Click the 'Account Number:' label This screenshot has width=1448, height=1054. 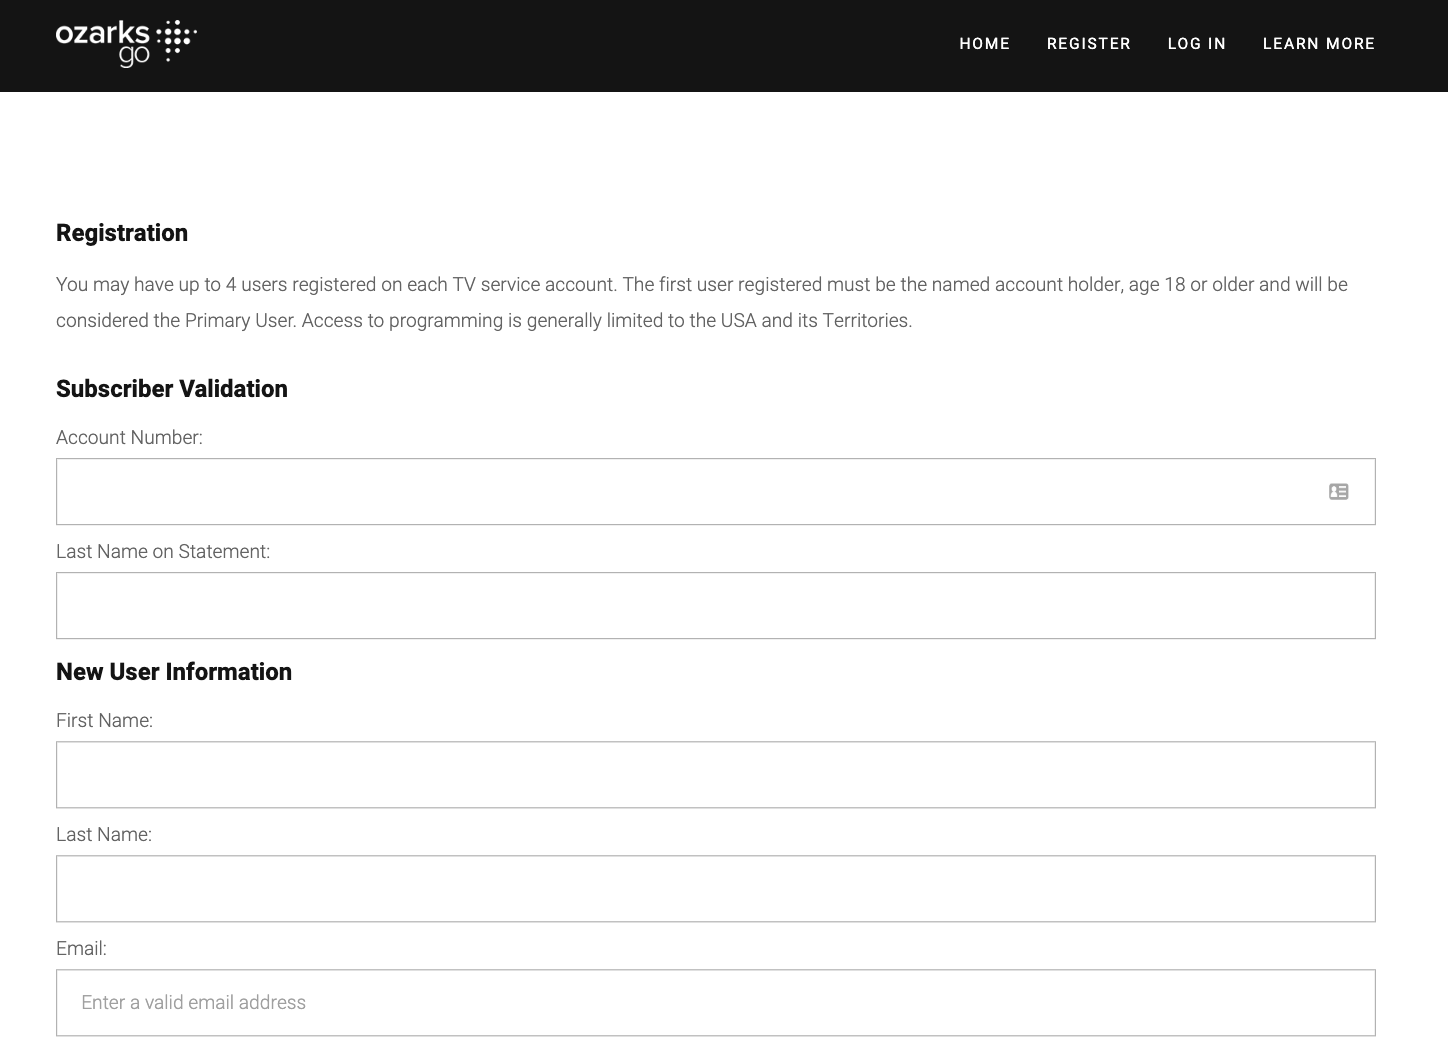click(129, 437)
